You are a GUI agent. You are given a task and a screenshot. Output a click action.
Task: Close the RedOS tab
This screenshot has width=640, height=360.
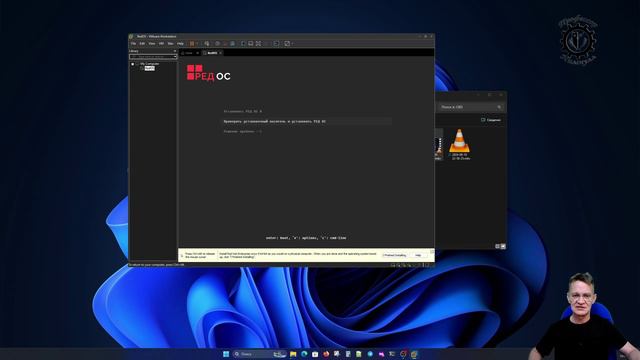tap(221, 53)
